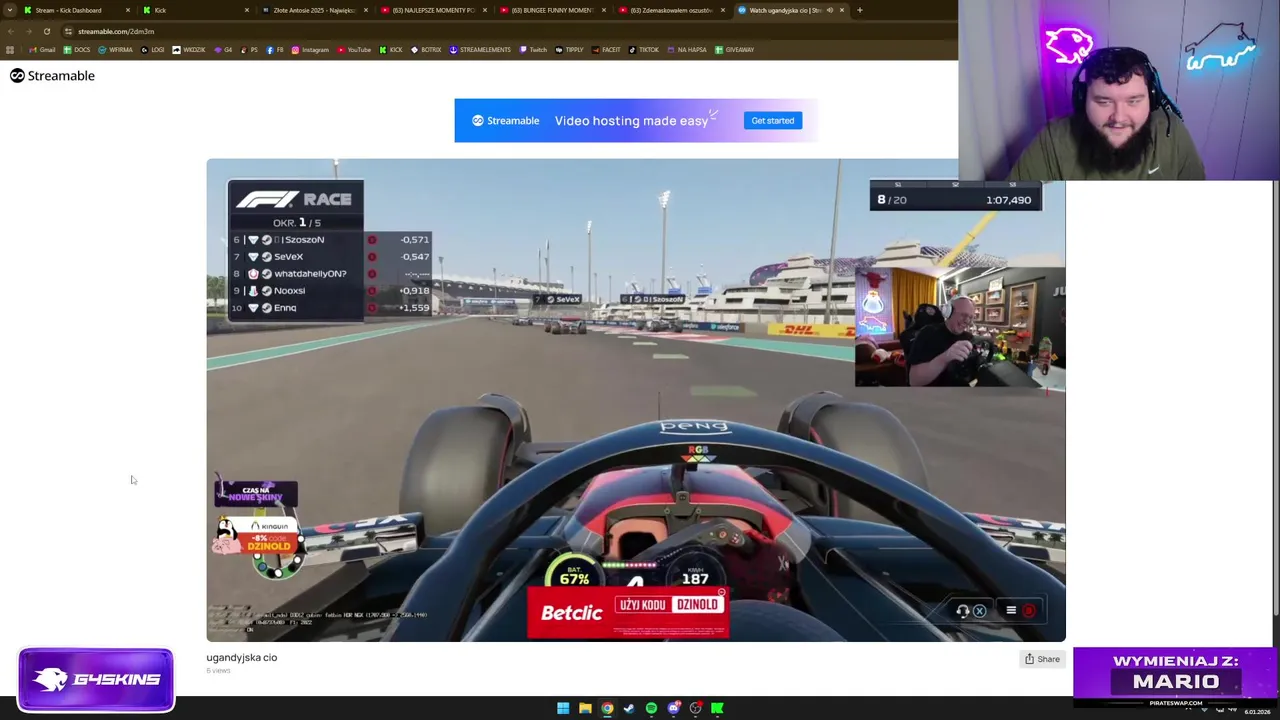The width and height of the screenshot is (1280, 720).
Task: Open Spotify from taskbar
Action: pyautogui.click(x=651, y=708)
